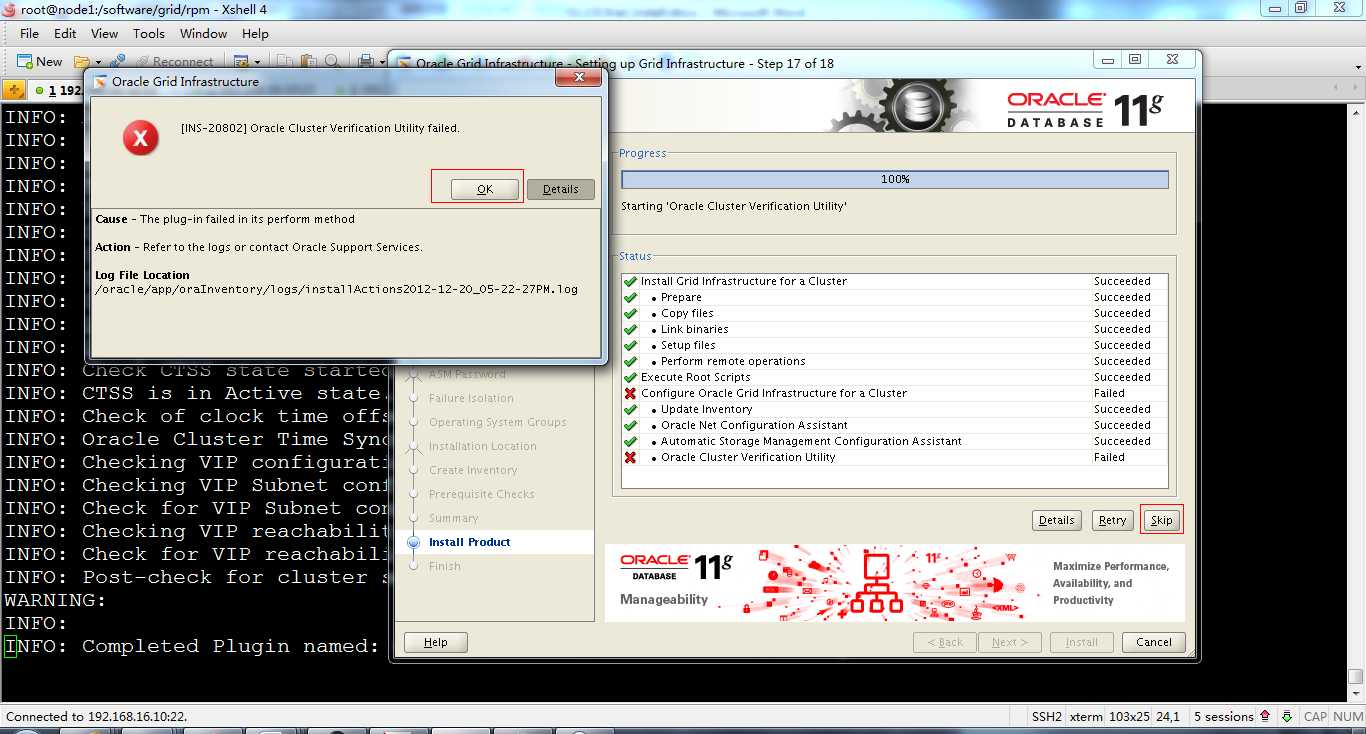Screen dimensions: 1366x734
Task: Click the green check beside Copy files
Action: [x=630, y=313]
